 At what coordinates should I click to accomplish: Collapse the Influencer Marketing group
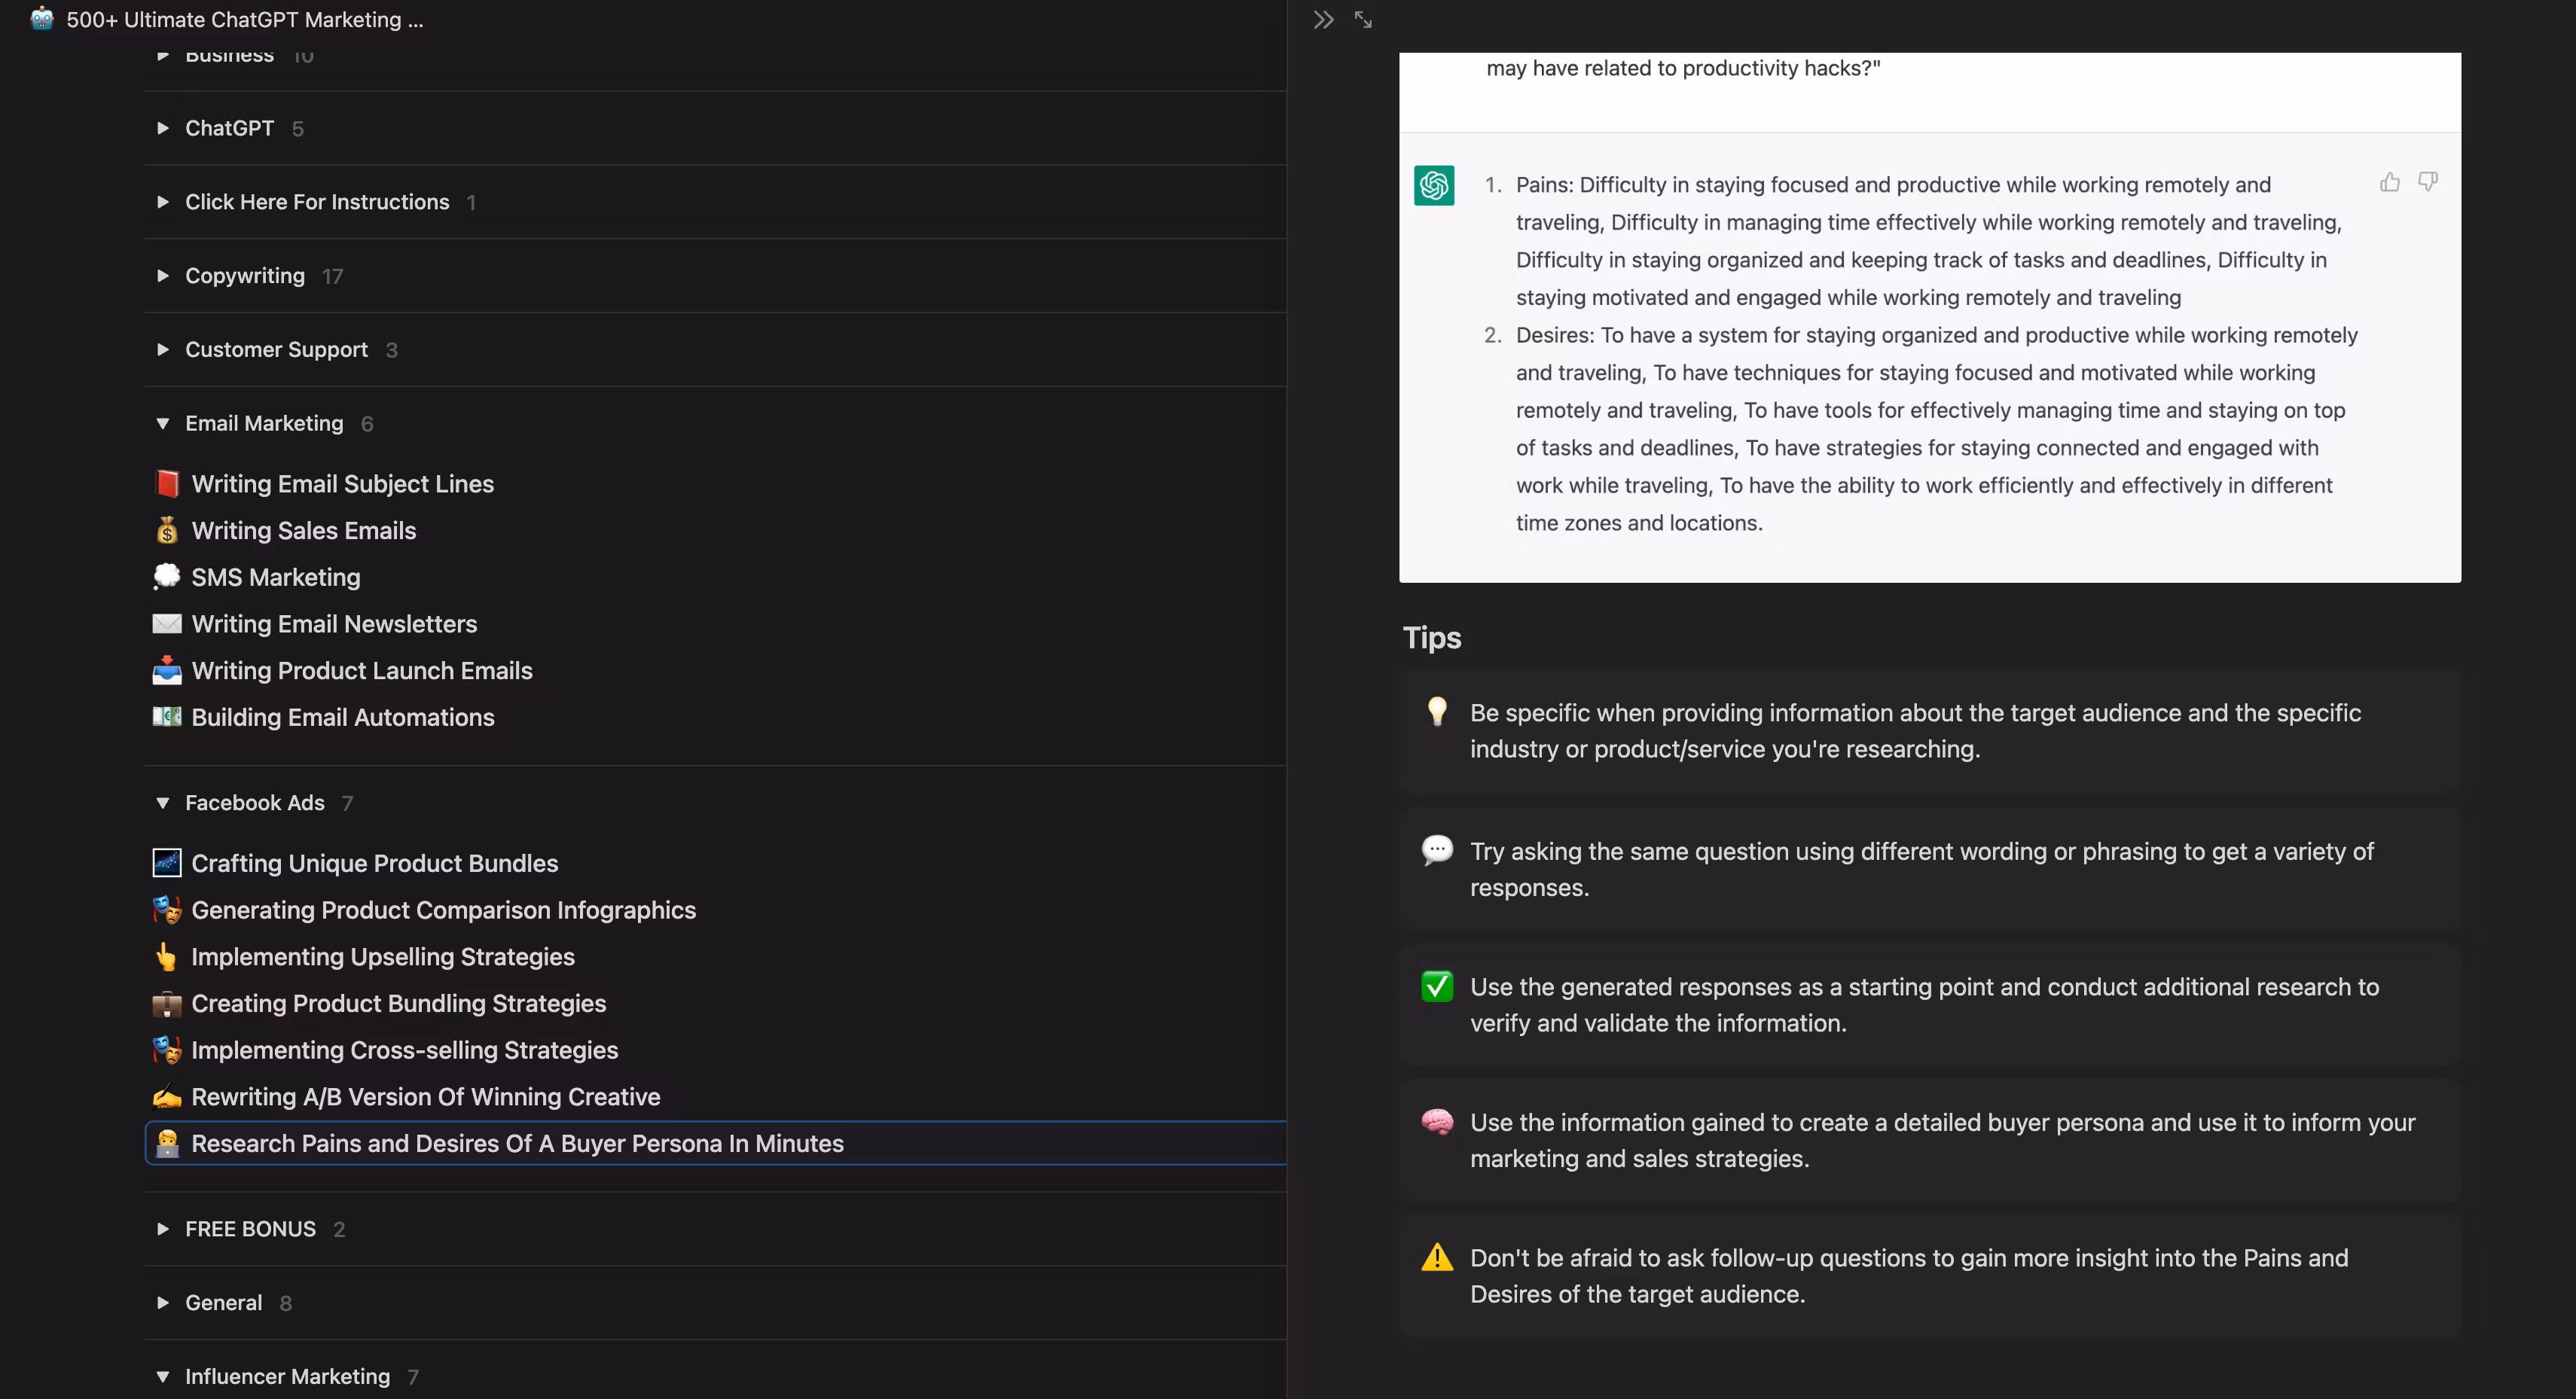click(163, 1377)
